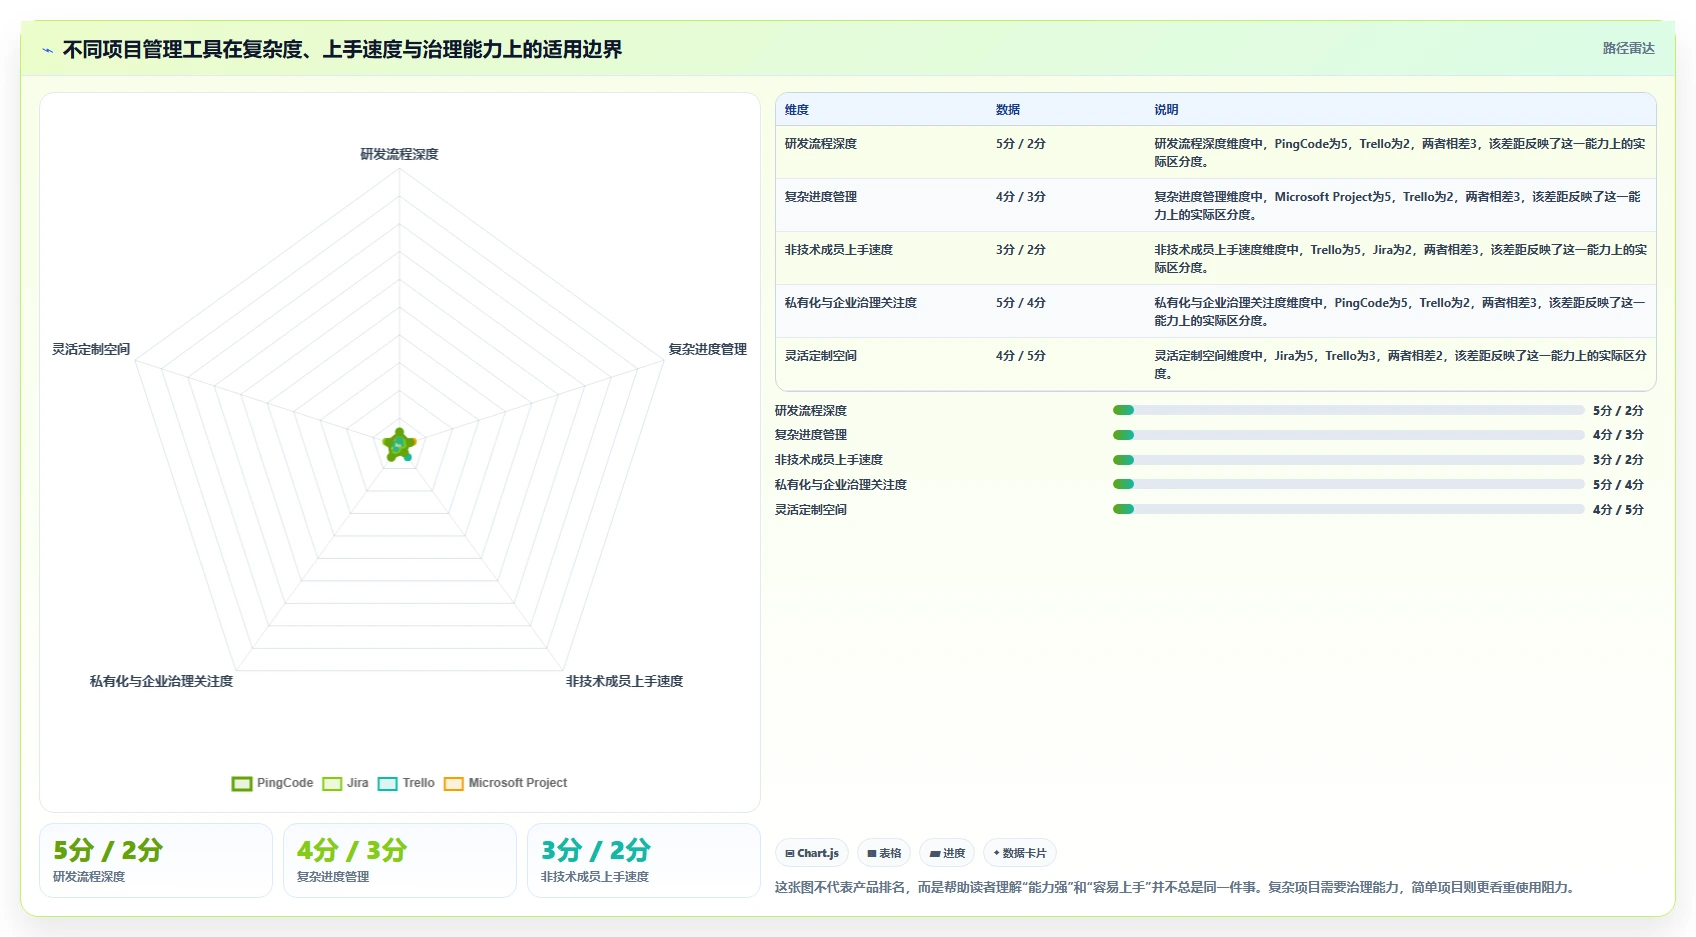This screenshot has height=937, width=1696.
Task: Click the 灵活定制空间 axis label on the radar
Action: click(x=91, y=349)
